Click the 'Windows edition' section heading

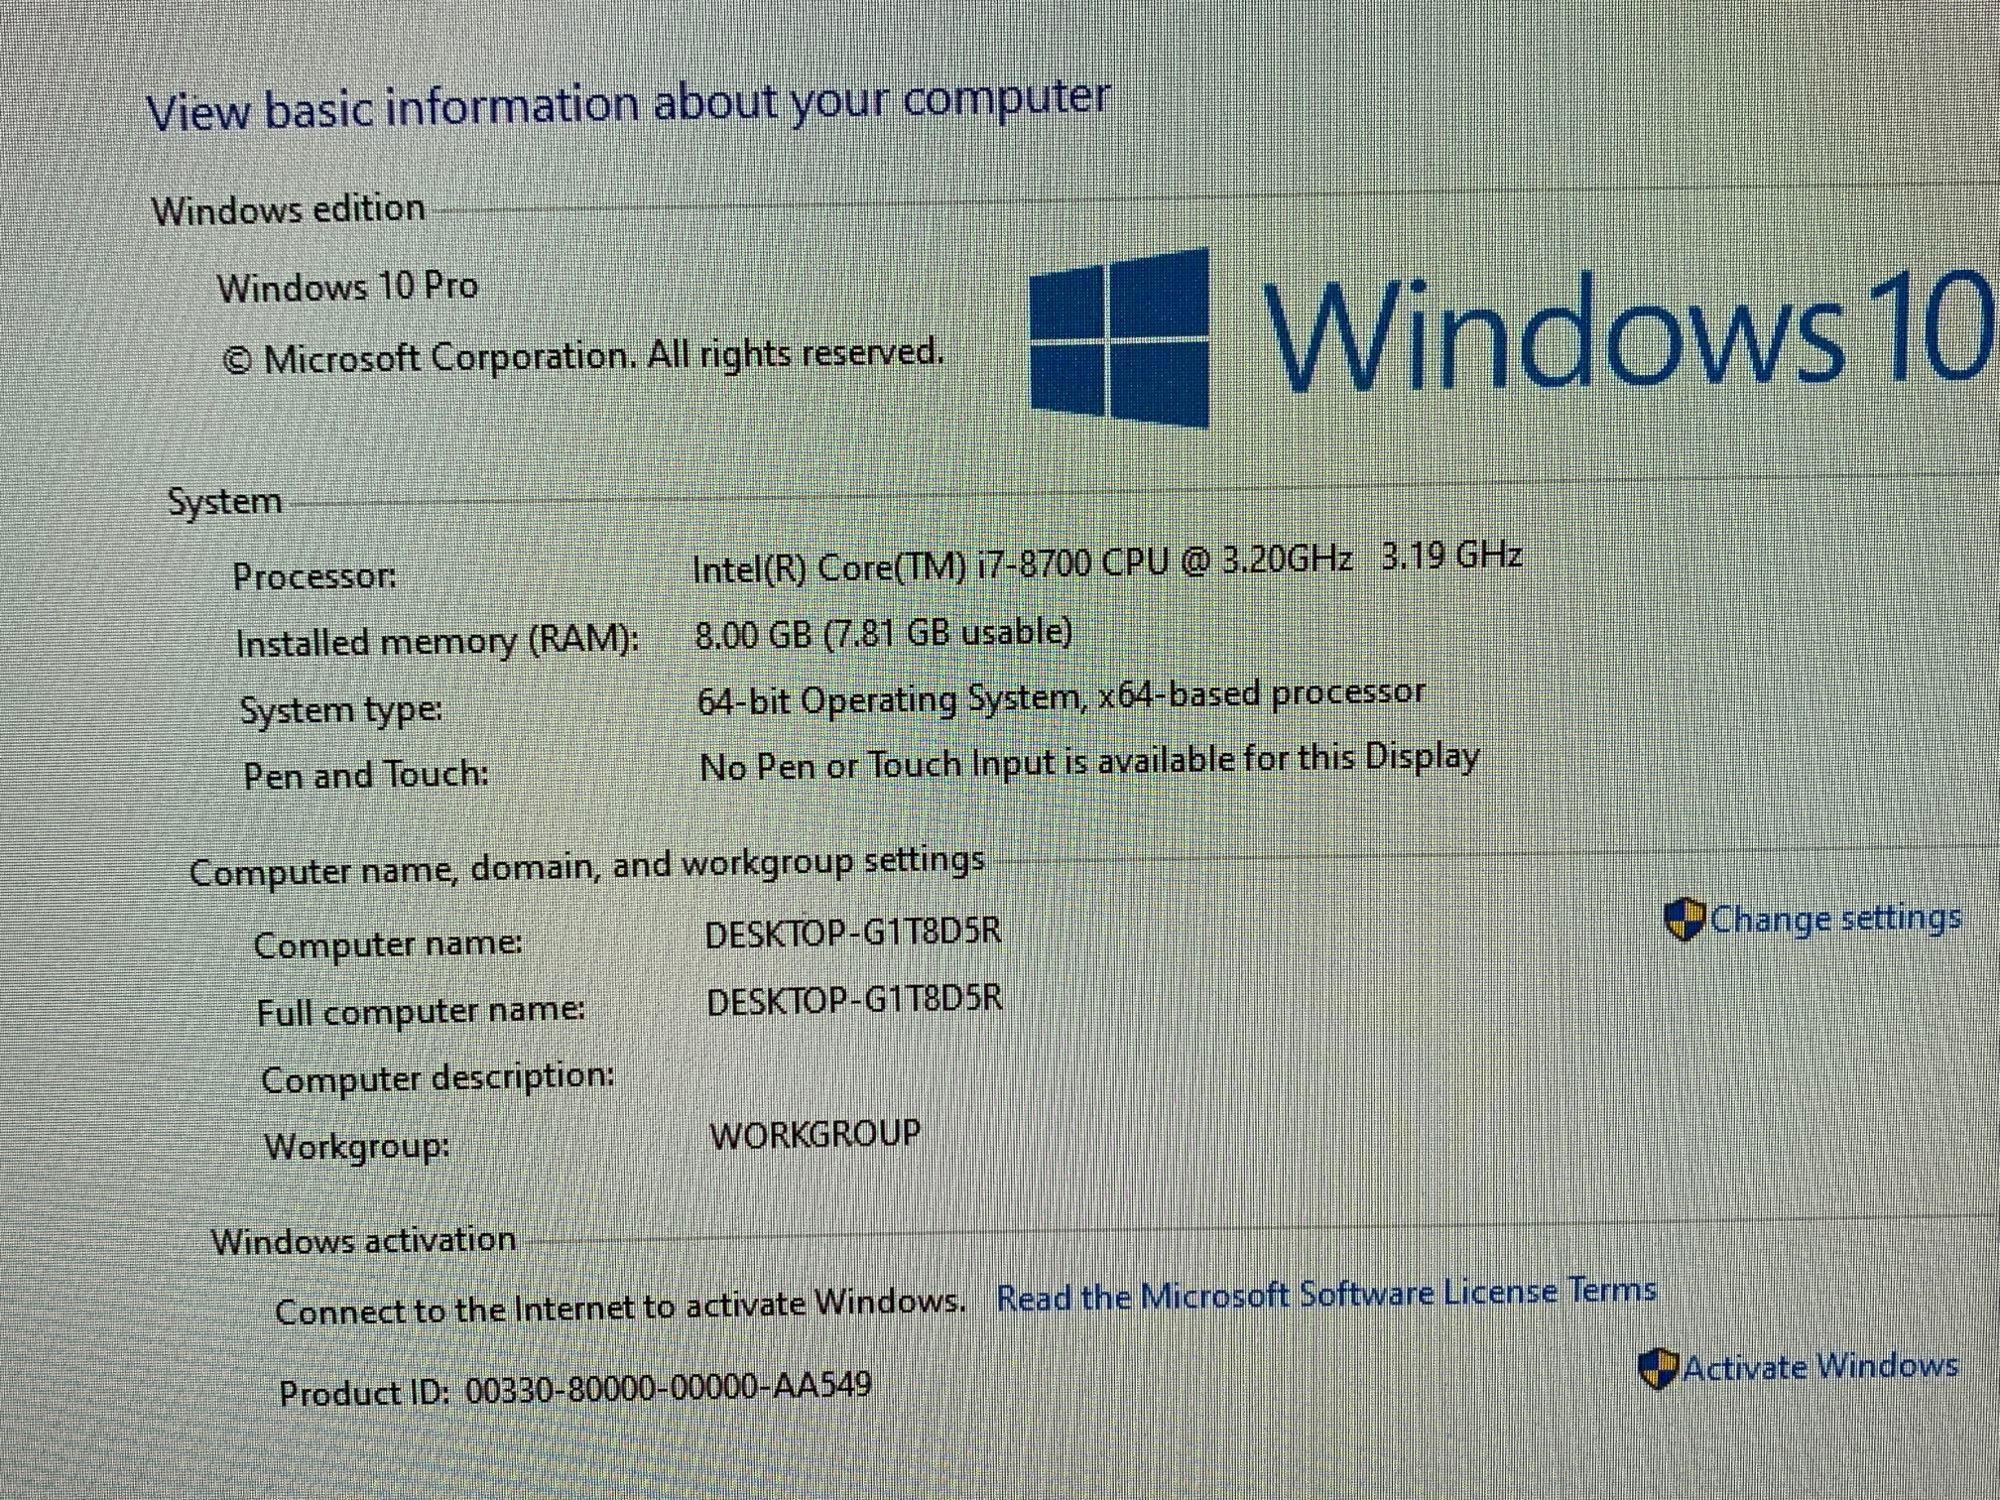click(289, 210)
